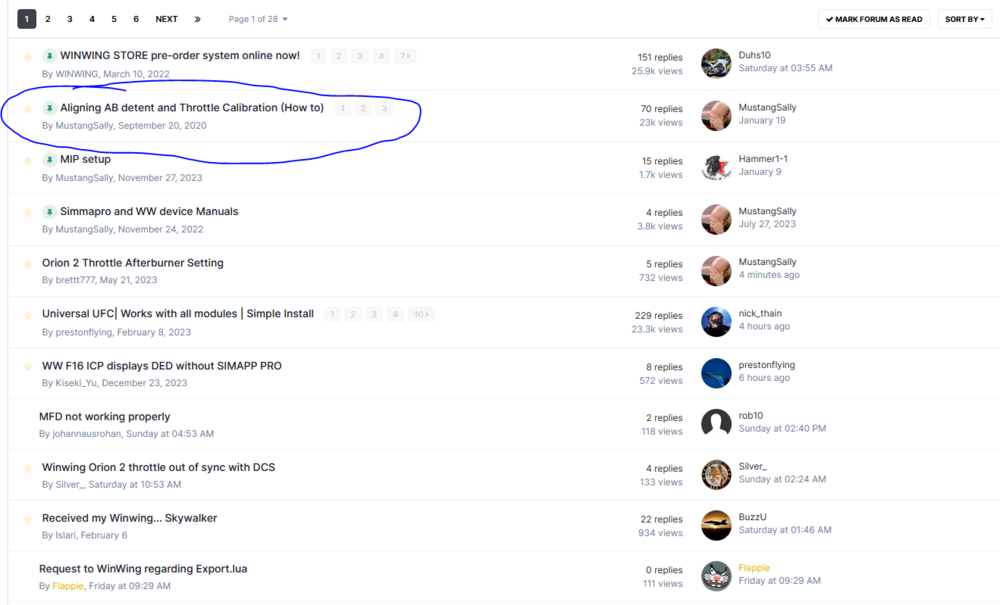This screenshot has height=605, width=1000.
Task: Open Simmapro and WW device Manuals topic
Action: pos(149,212)
